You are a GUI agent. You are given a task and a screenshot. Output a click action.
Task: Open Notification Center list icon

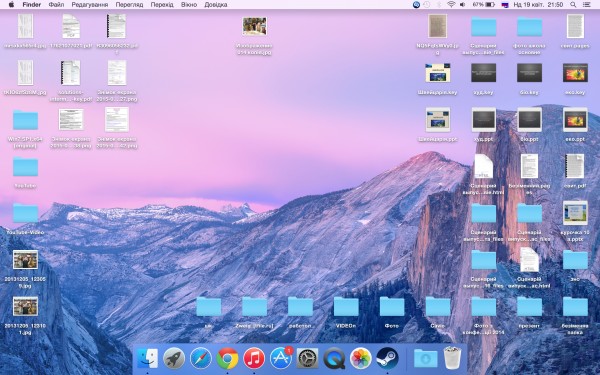587,5
